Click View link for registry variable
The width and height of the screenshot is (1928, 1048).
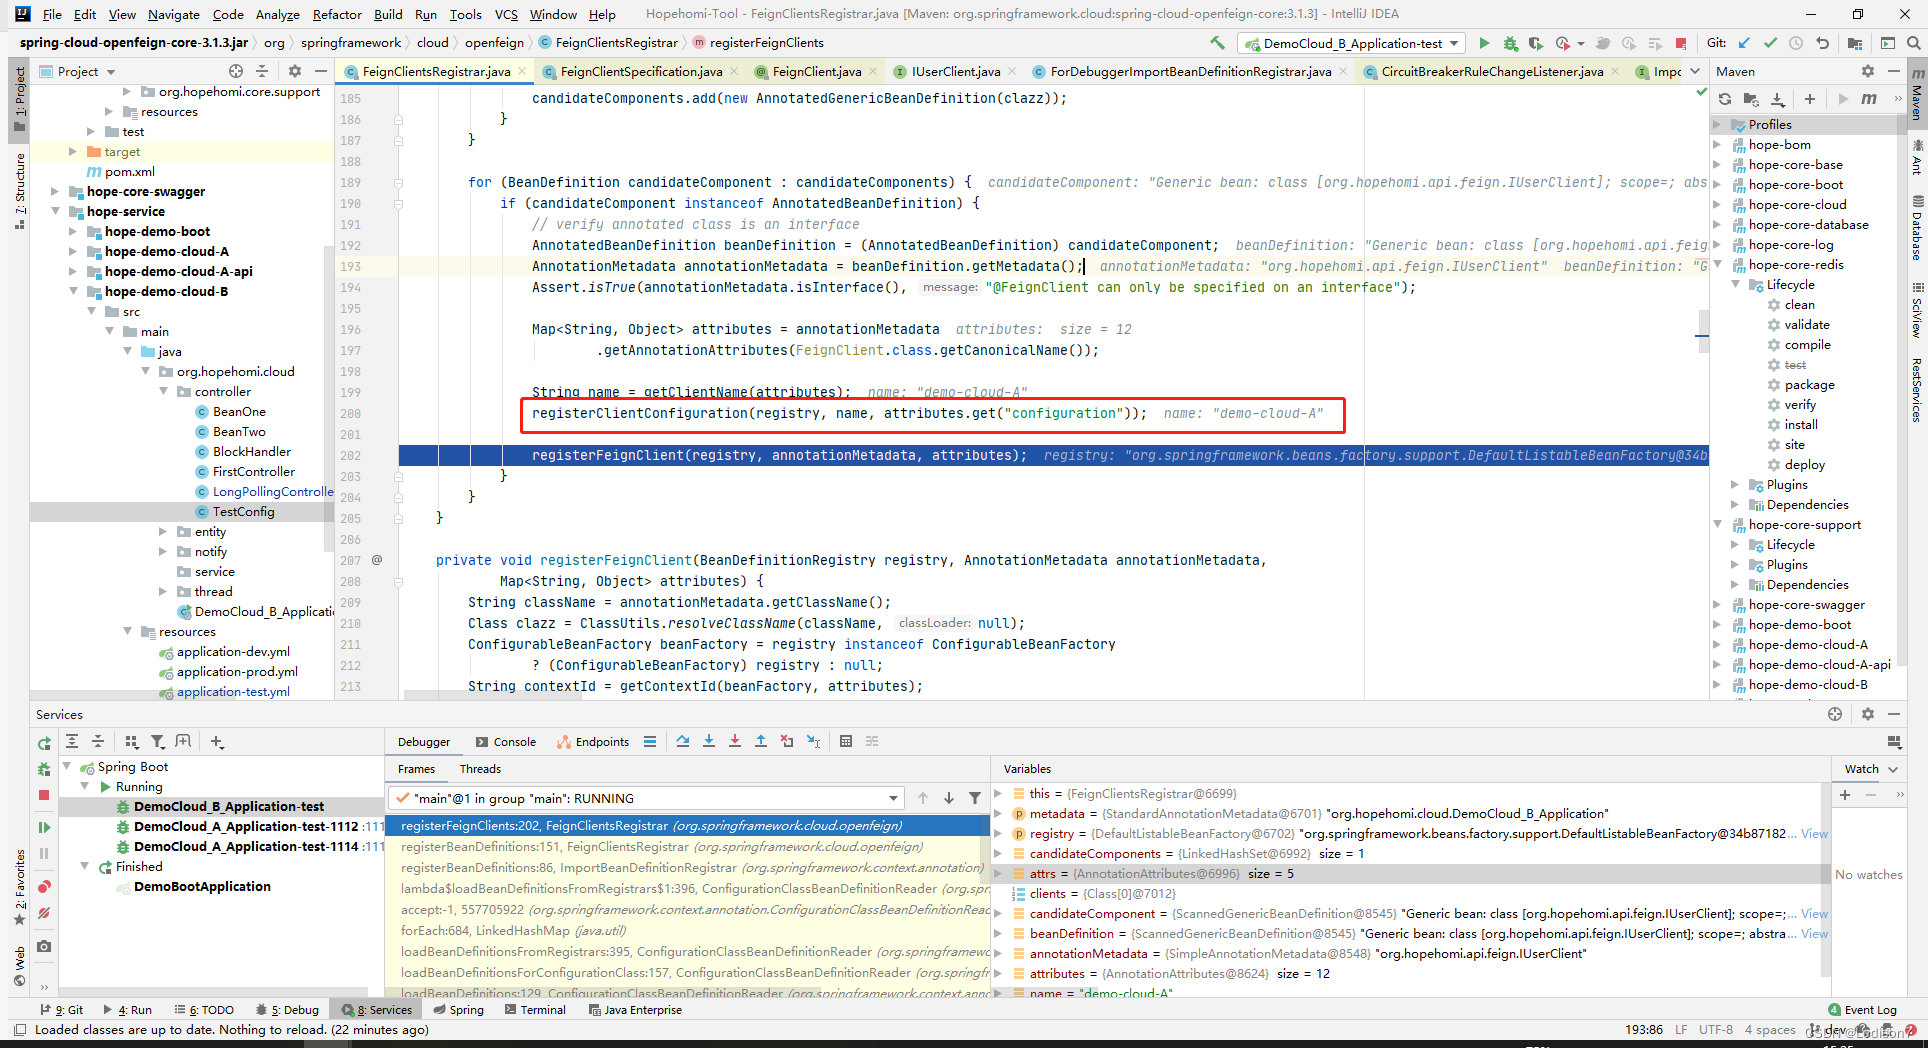[x=1814, y=833]
